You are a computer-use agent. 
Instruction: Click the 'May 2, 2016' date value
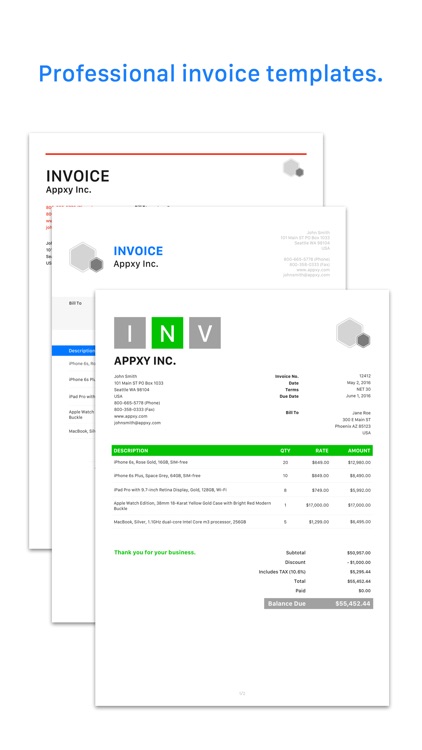[x=359, y=383]
